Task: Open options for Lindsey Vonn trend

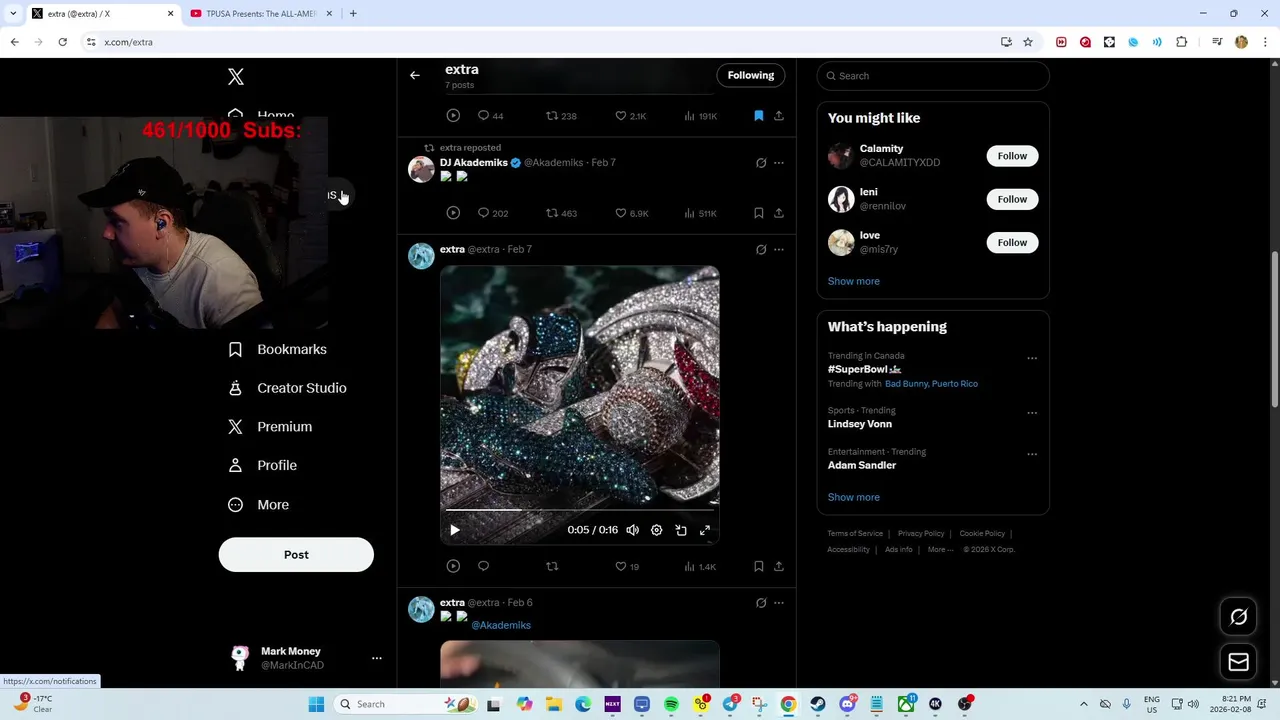Action: click(x=1032, y=413)
